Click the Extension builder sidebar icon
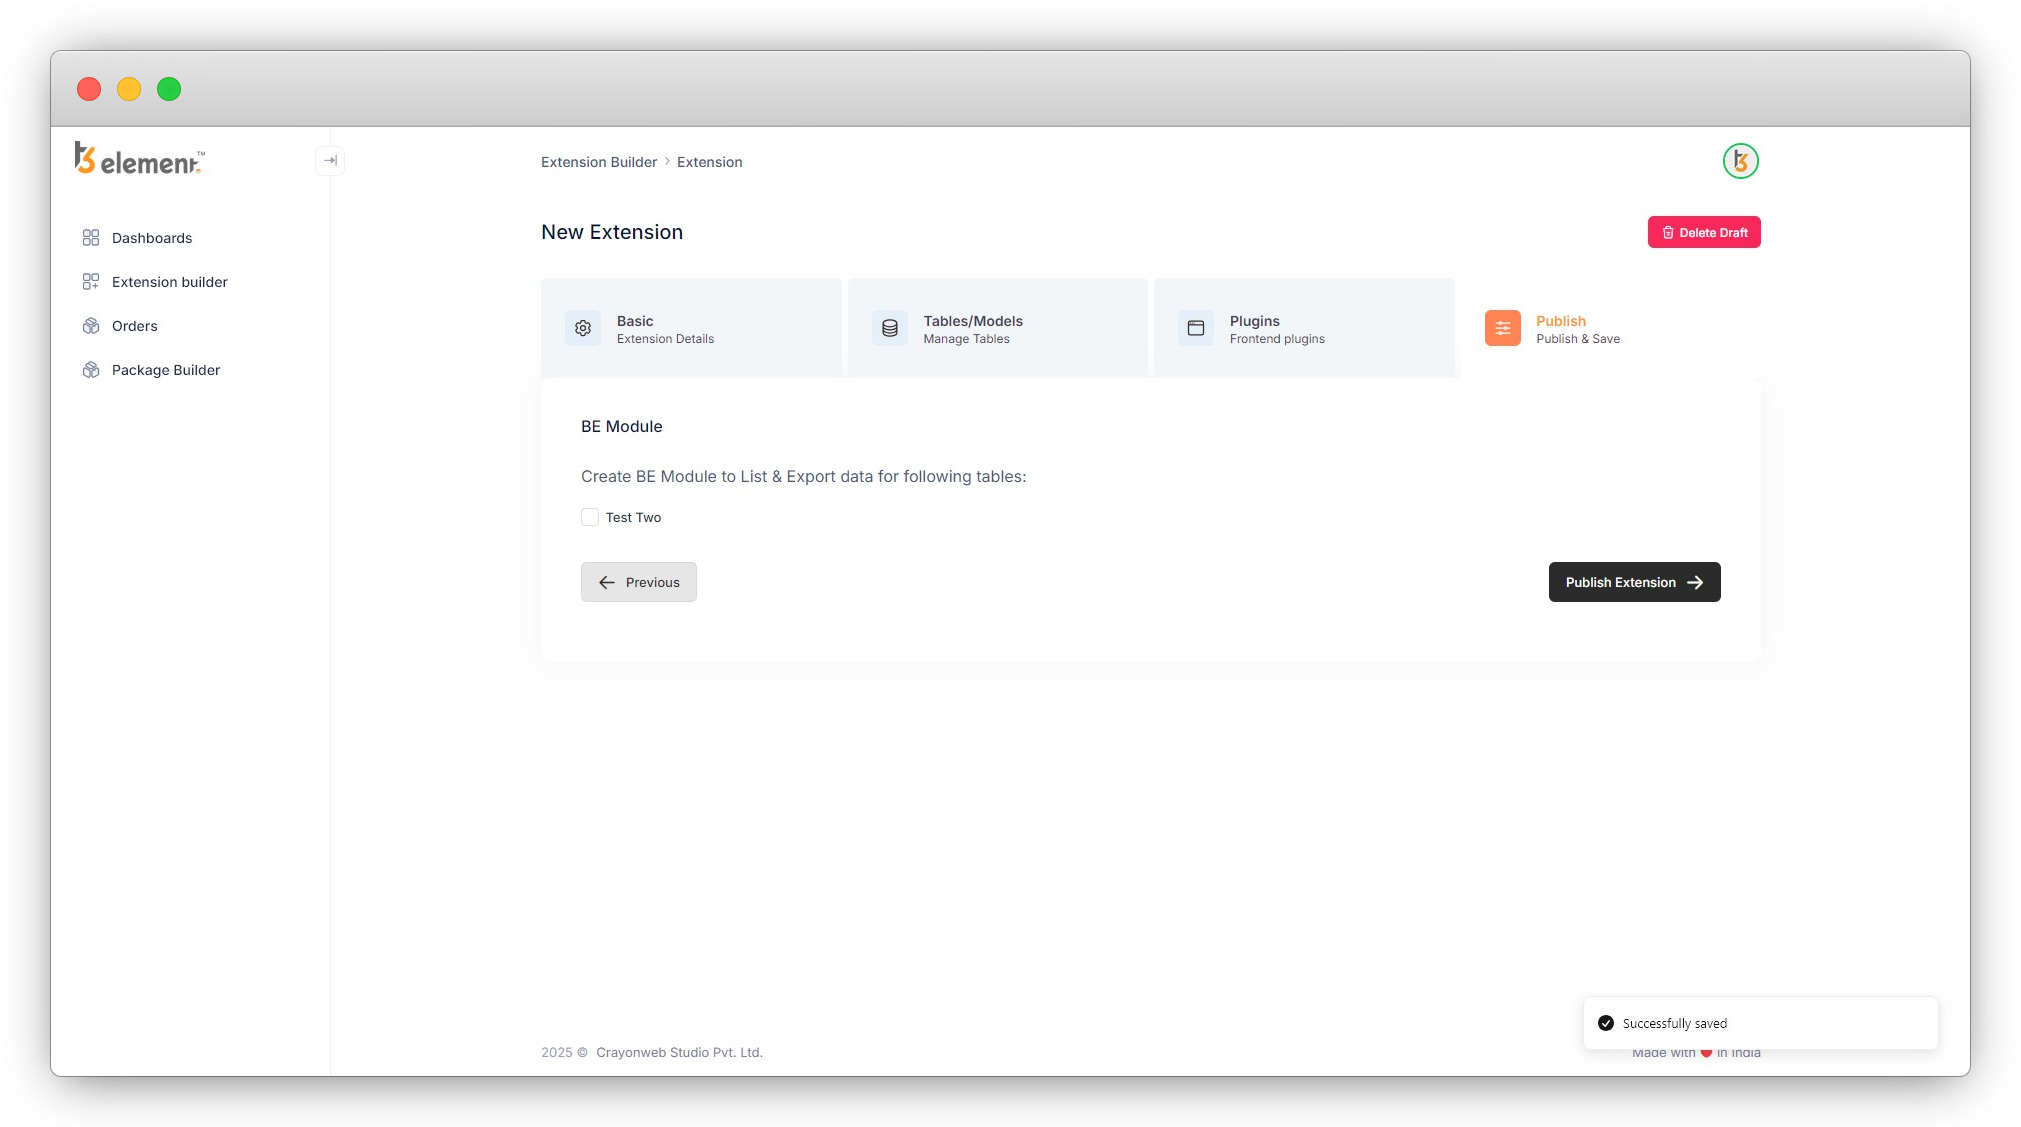2021x1127 pixels. tap(91, 282)
